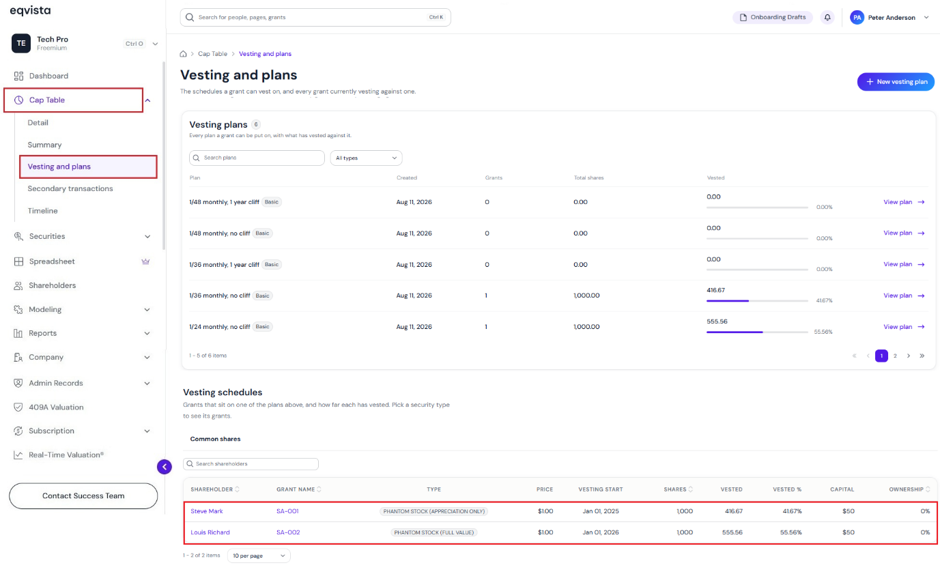Click the Cap Table clock icon
This screenshot has height=574, width=940.
tap(19, 100)
